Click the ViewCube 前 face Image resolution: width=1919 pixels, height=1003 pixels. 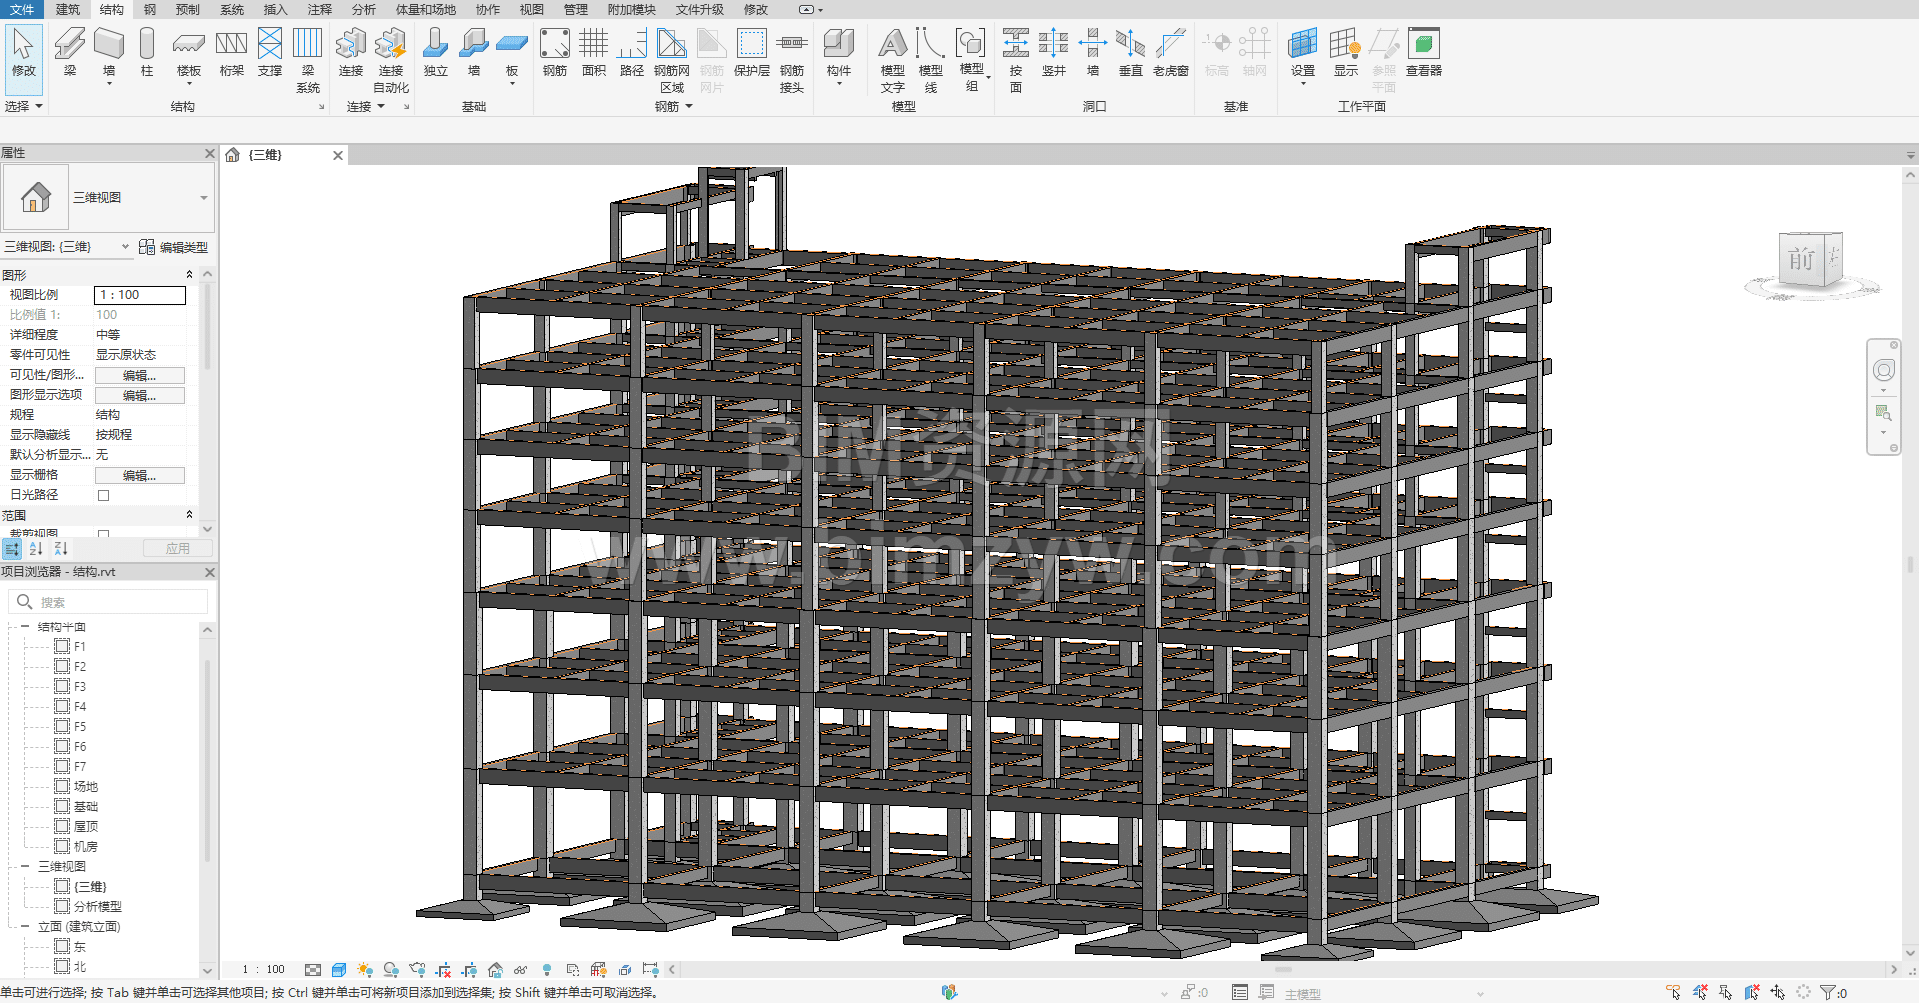1801,260
